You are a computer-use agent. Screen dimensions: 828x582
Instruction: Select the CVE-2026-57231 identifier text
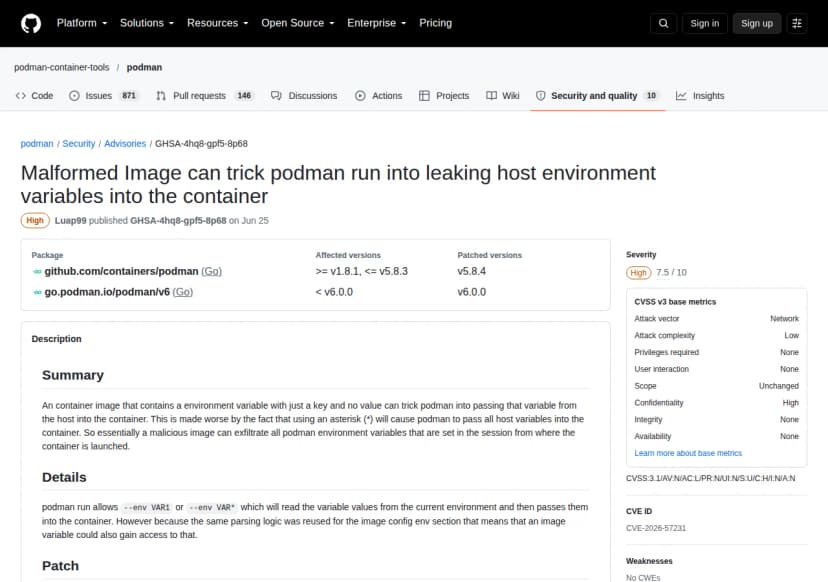[x=656, y=528]
